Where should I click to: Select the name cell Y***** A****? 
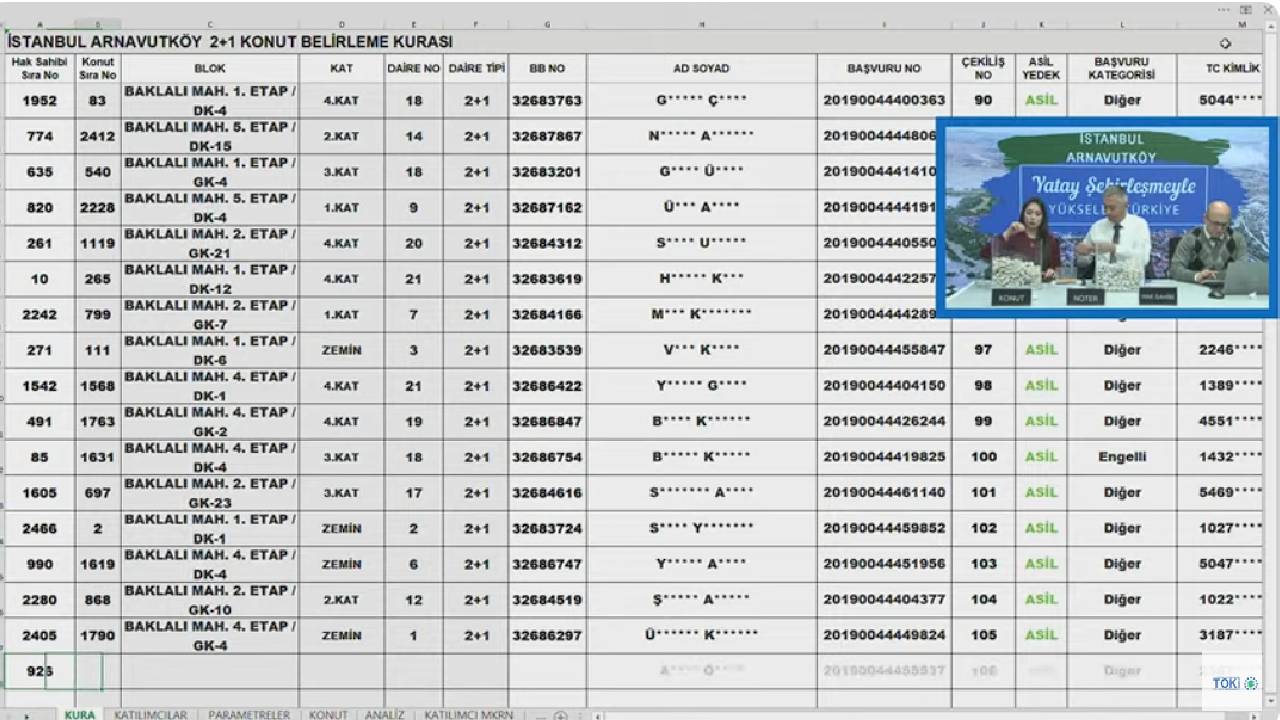coord(701,564)
